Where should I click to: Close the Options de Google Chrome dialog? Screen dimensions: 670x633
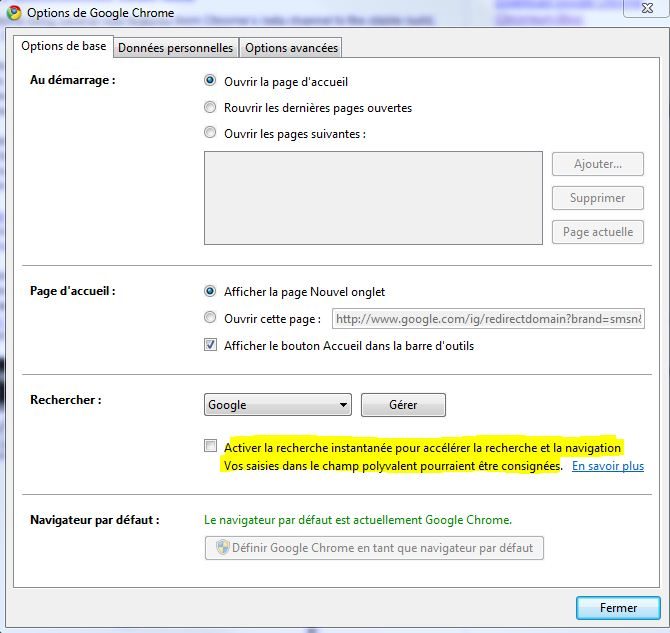[x=646, y=8]
